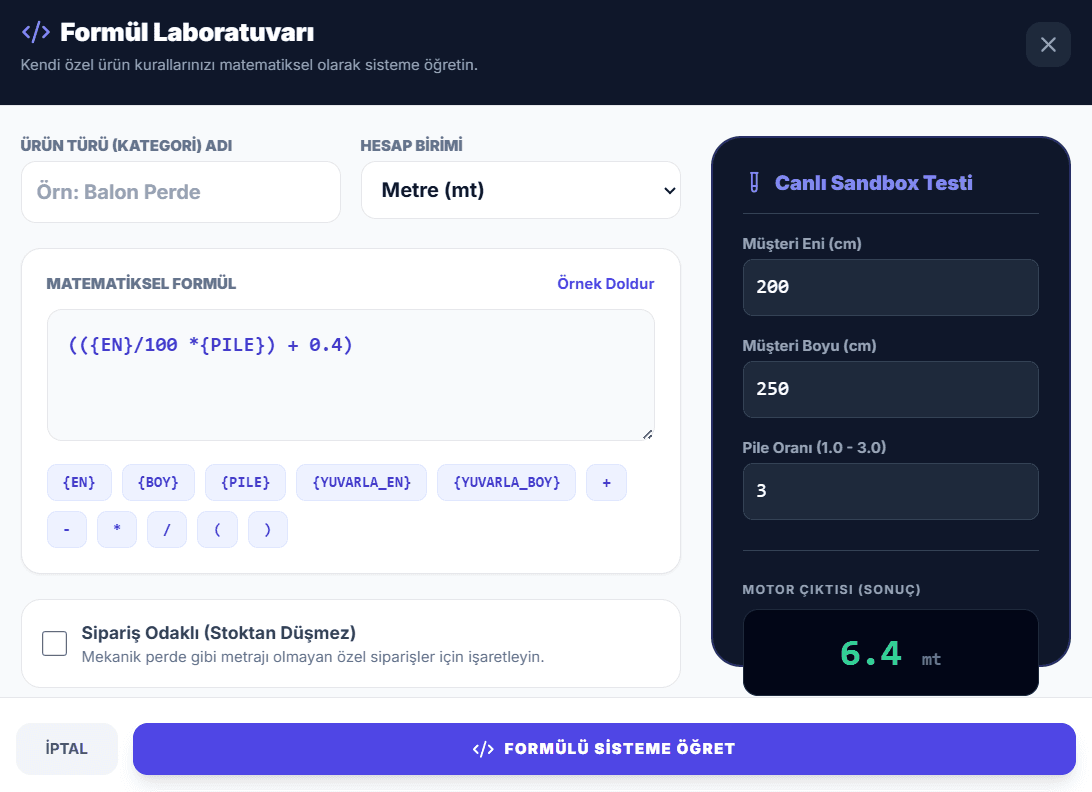Insert the {EN} variable chip
This screenshot has height=792, width=1092.
(x=79, y=482)
